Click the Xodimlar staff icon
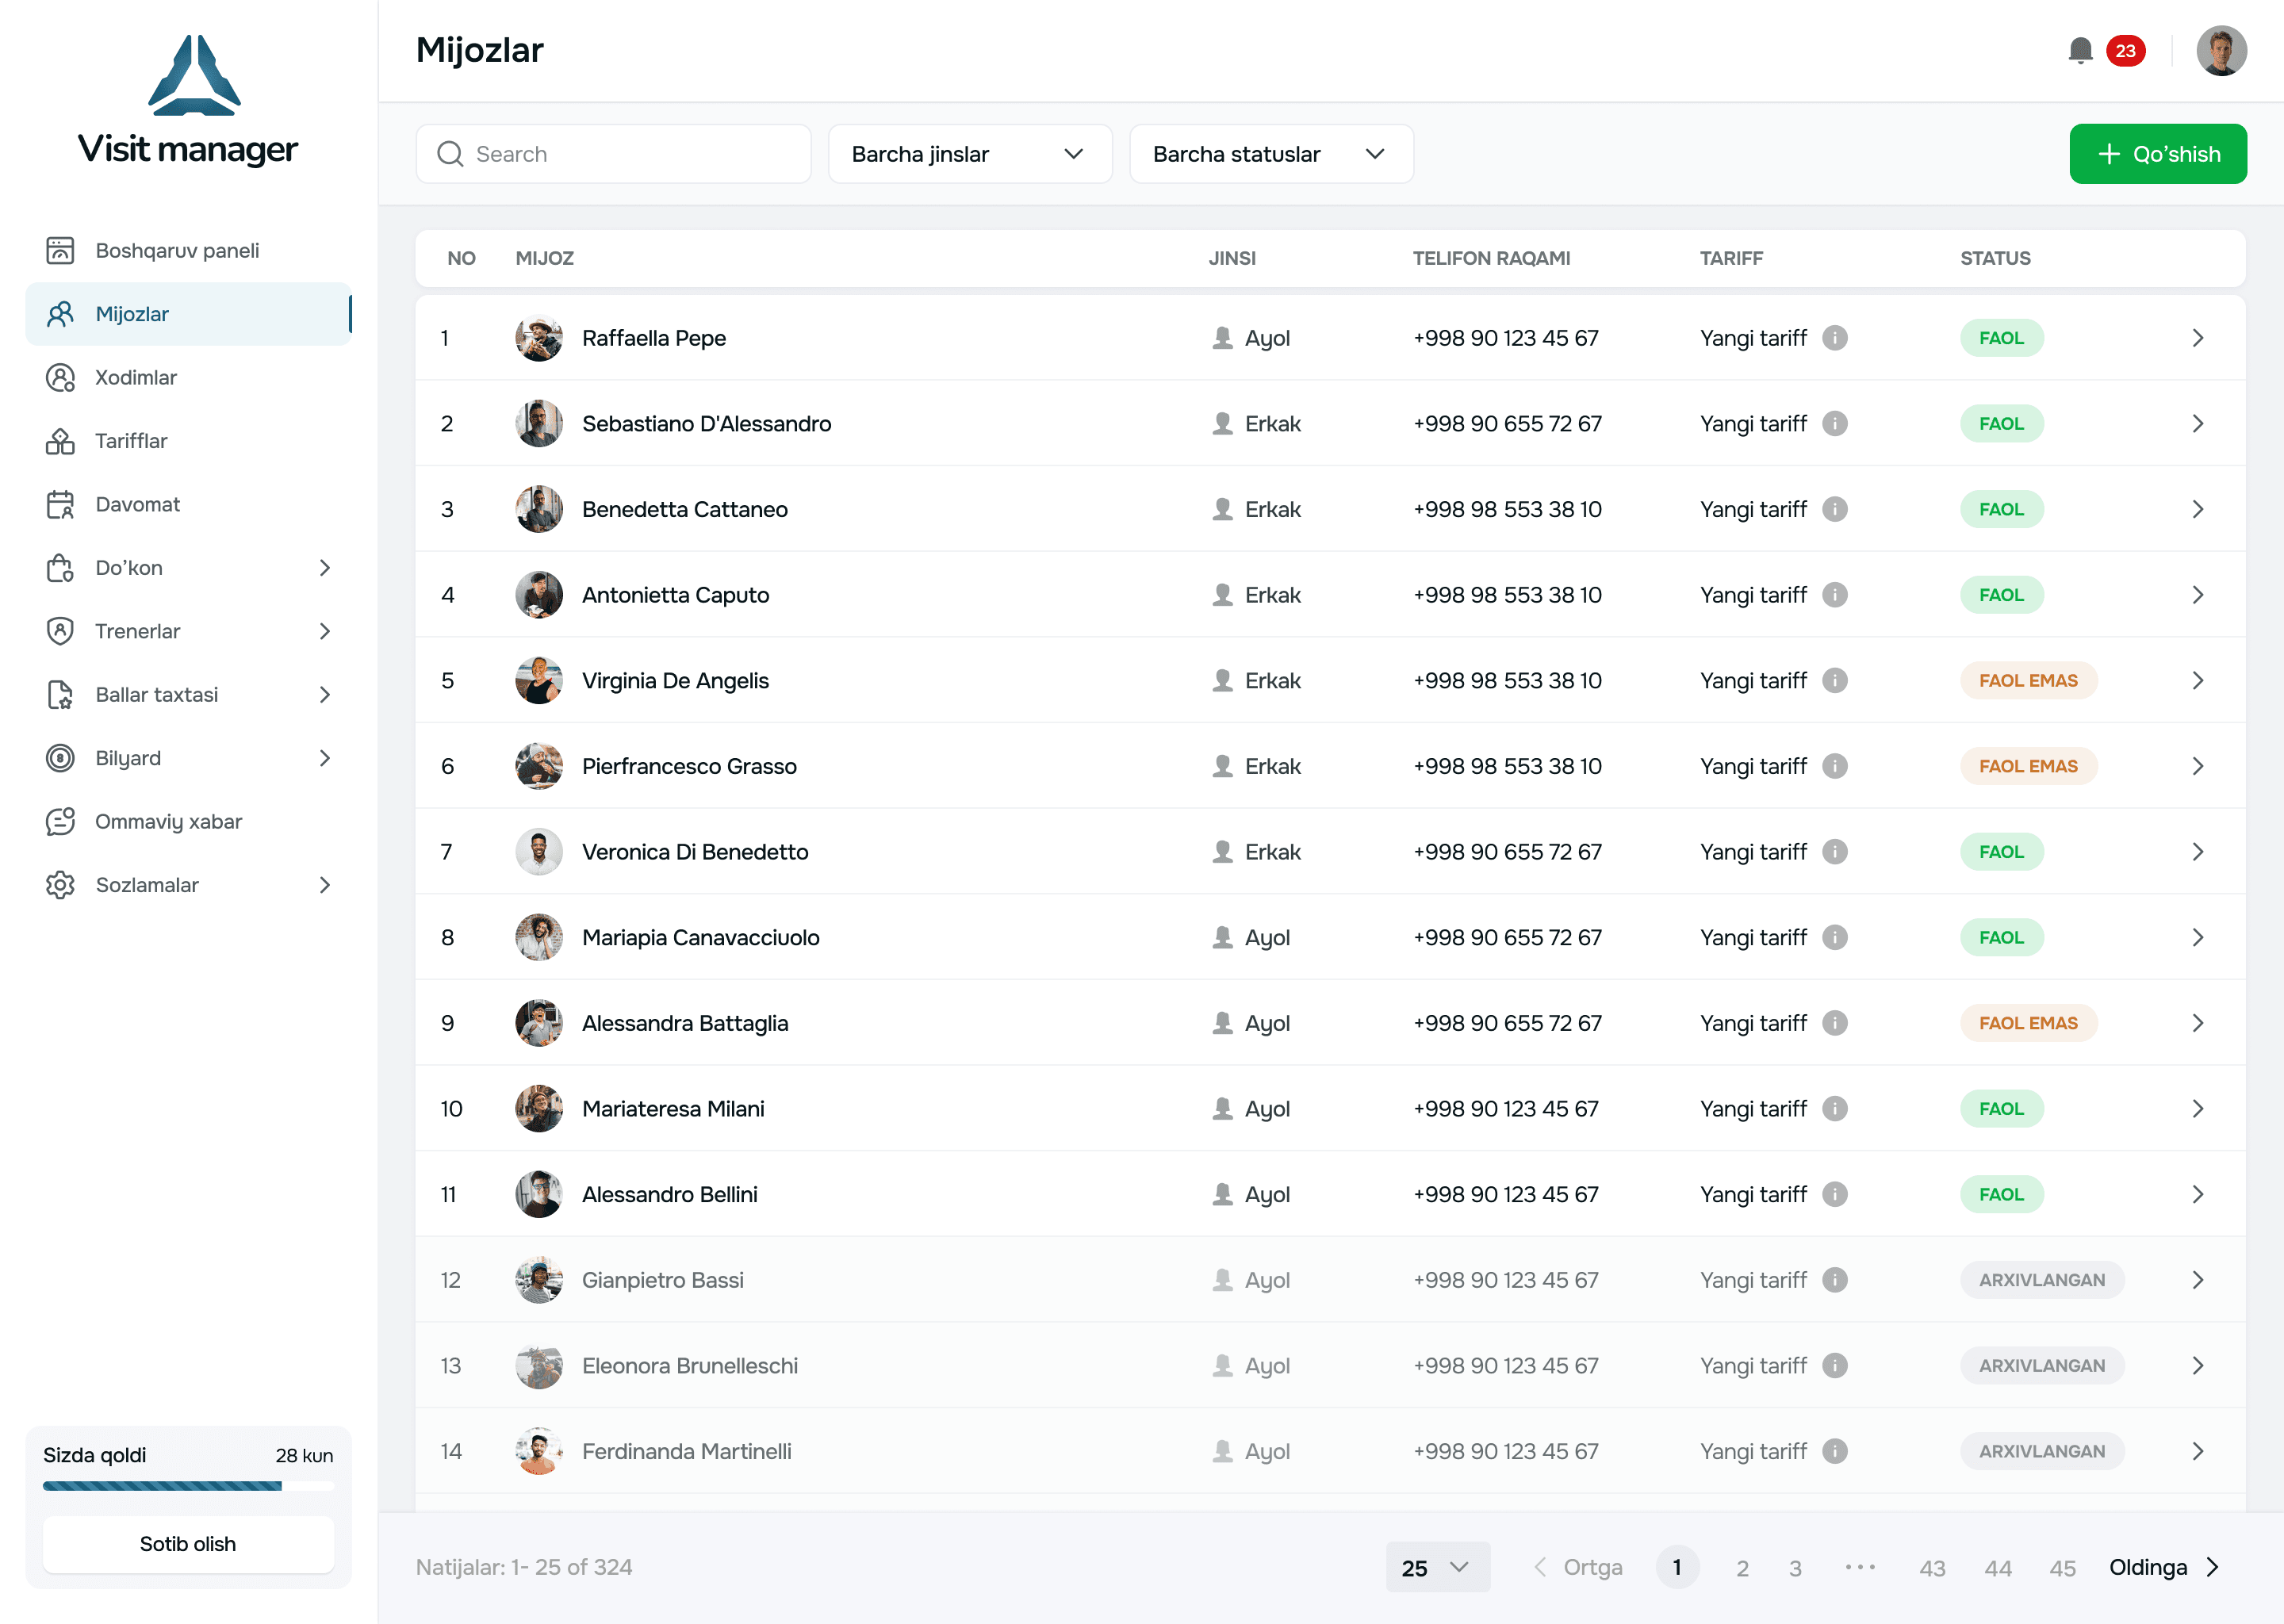The height and width of the screenshot is (1624, 2284). 60,377
